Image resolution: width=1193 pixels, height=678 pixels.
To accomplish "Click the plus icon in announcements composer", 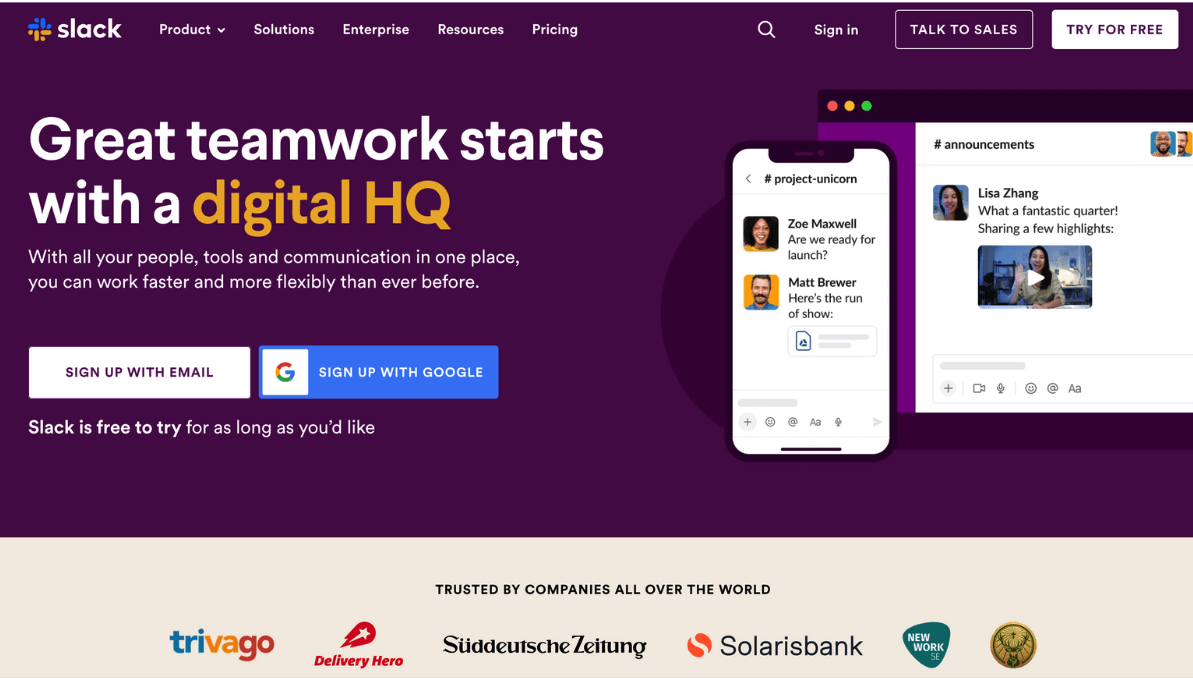I will [948, 388].
